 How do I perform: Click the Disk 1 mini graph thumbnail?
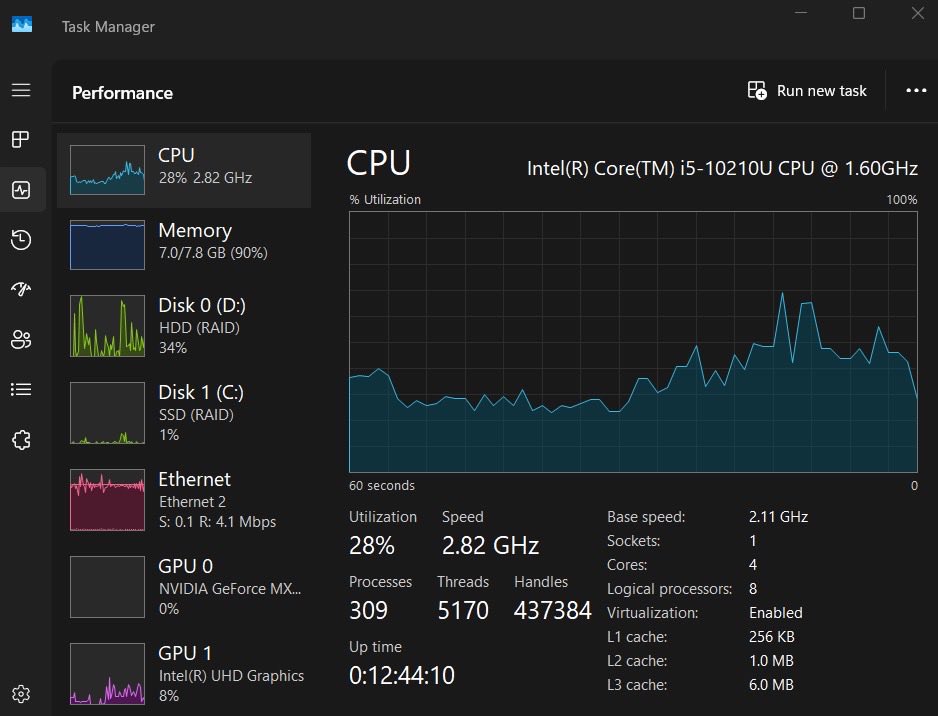click(107, 413)
